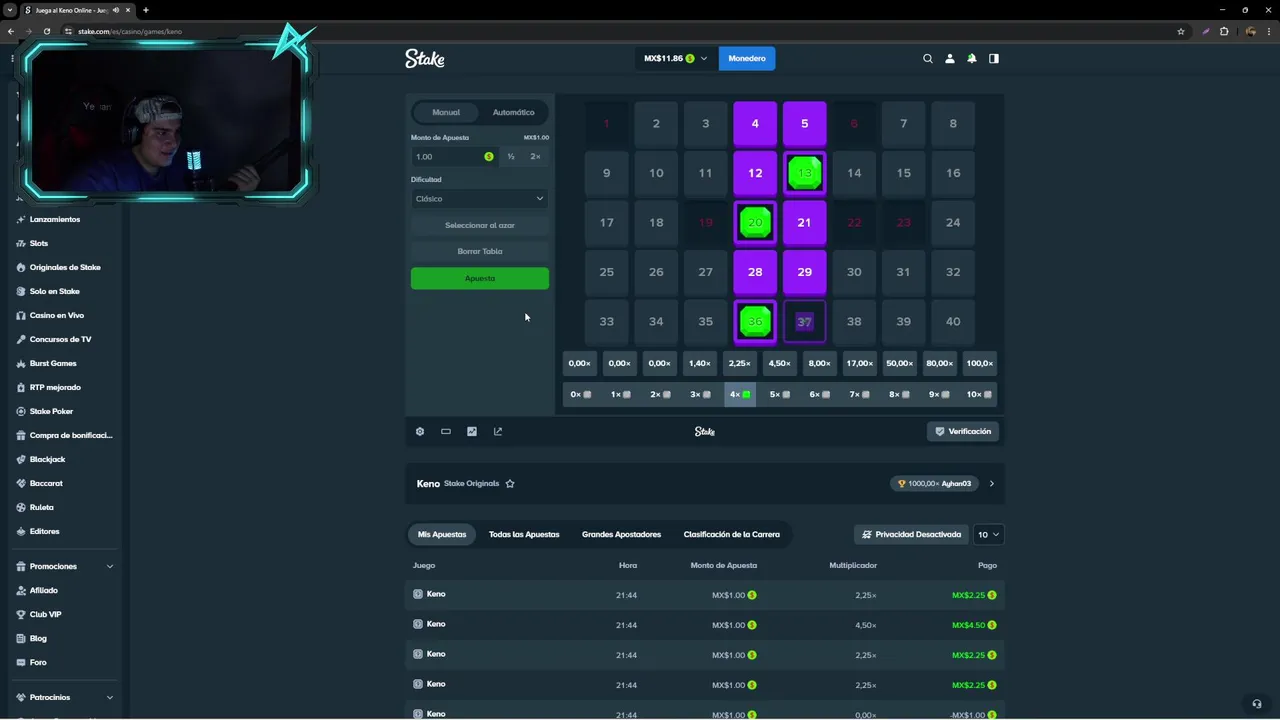The image size is (1280, 720).
Task: Open the notifications bell icon
Action: (x=972, y=59)
